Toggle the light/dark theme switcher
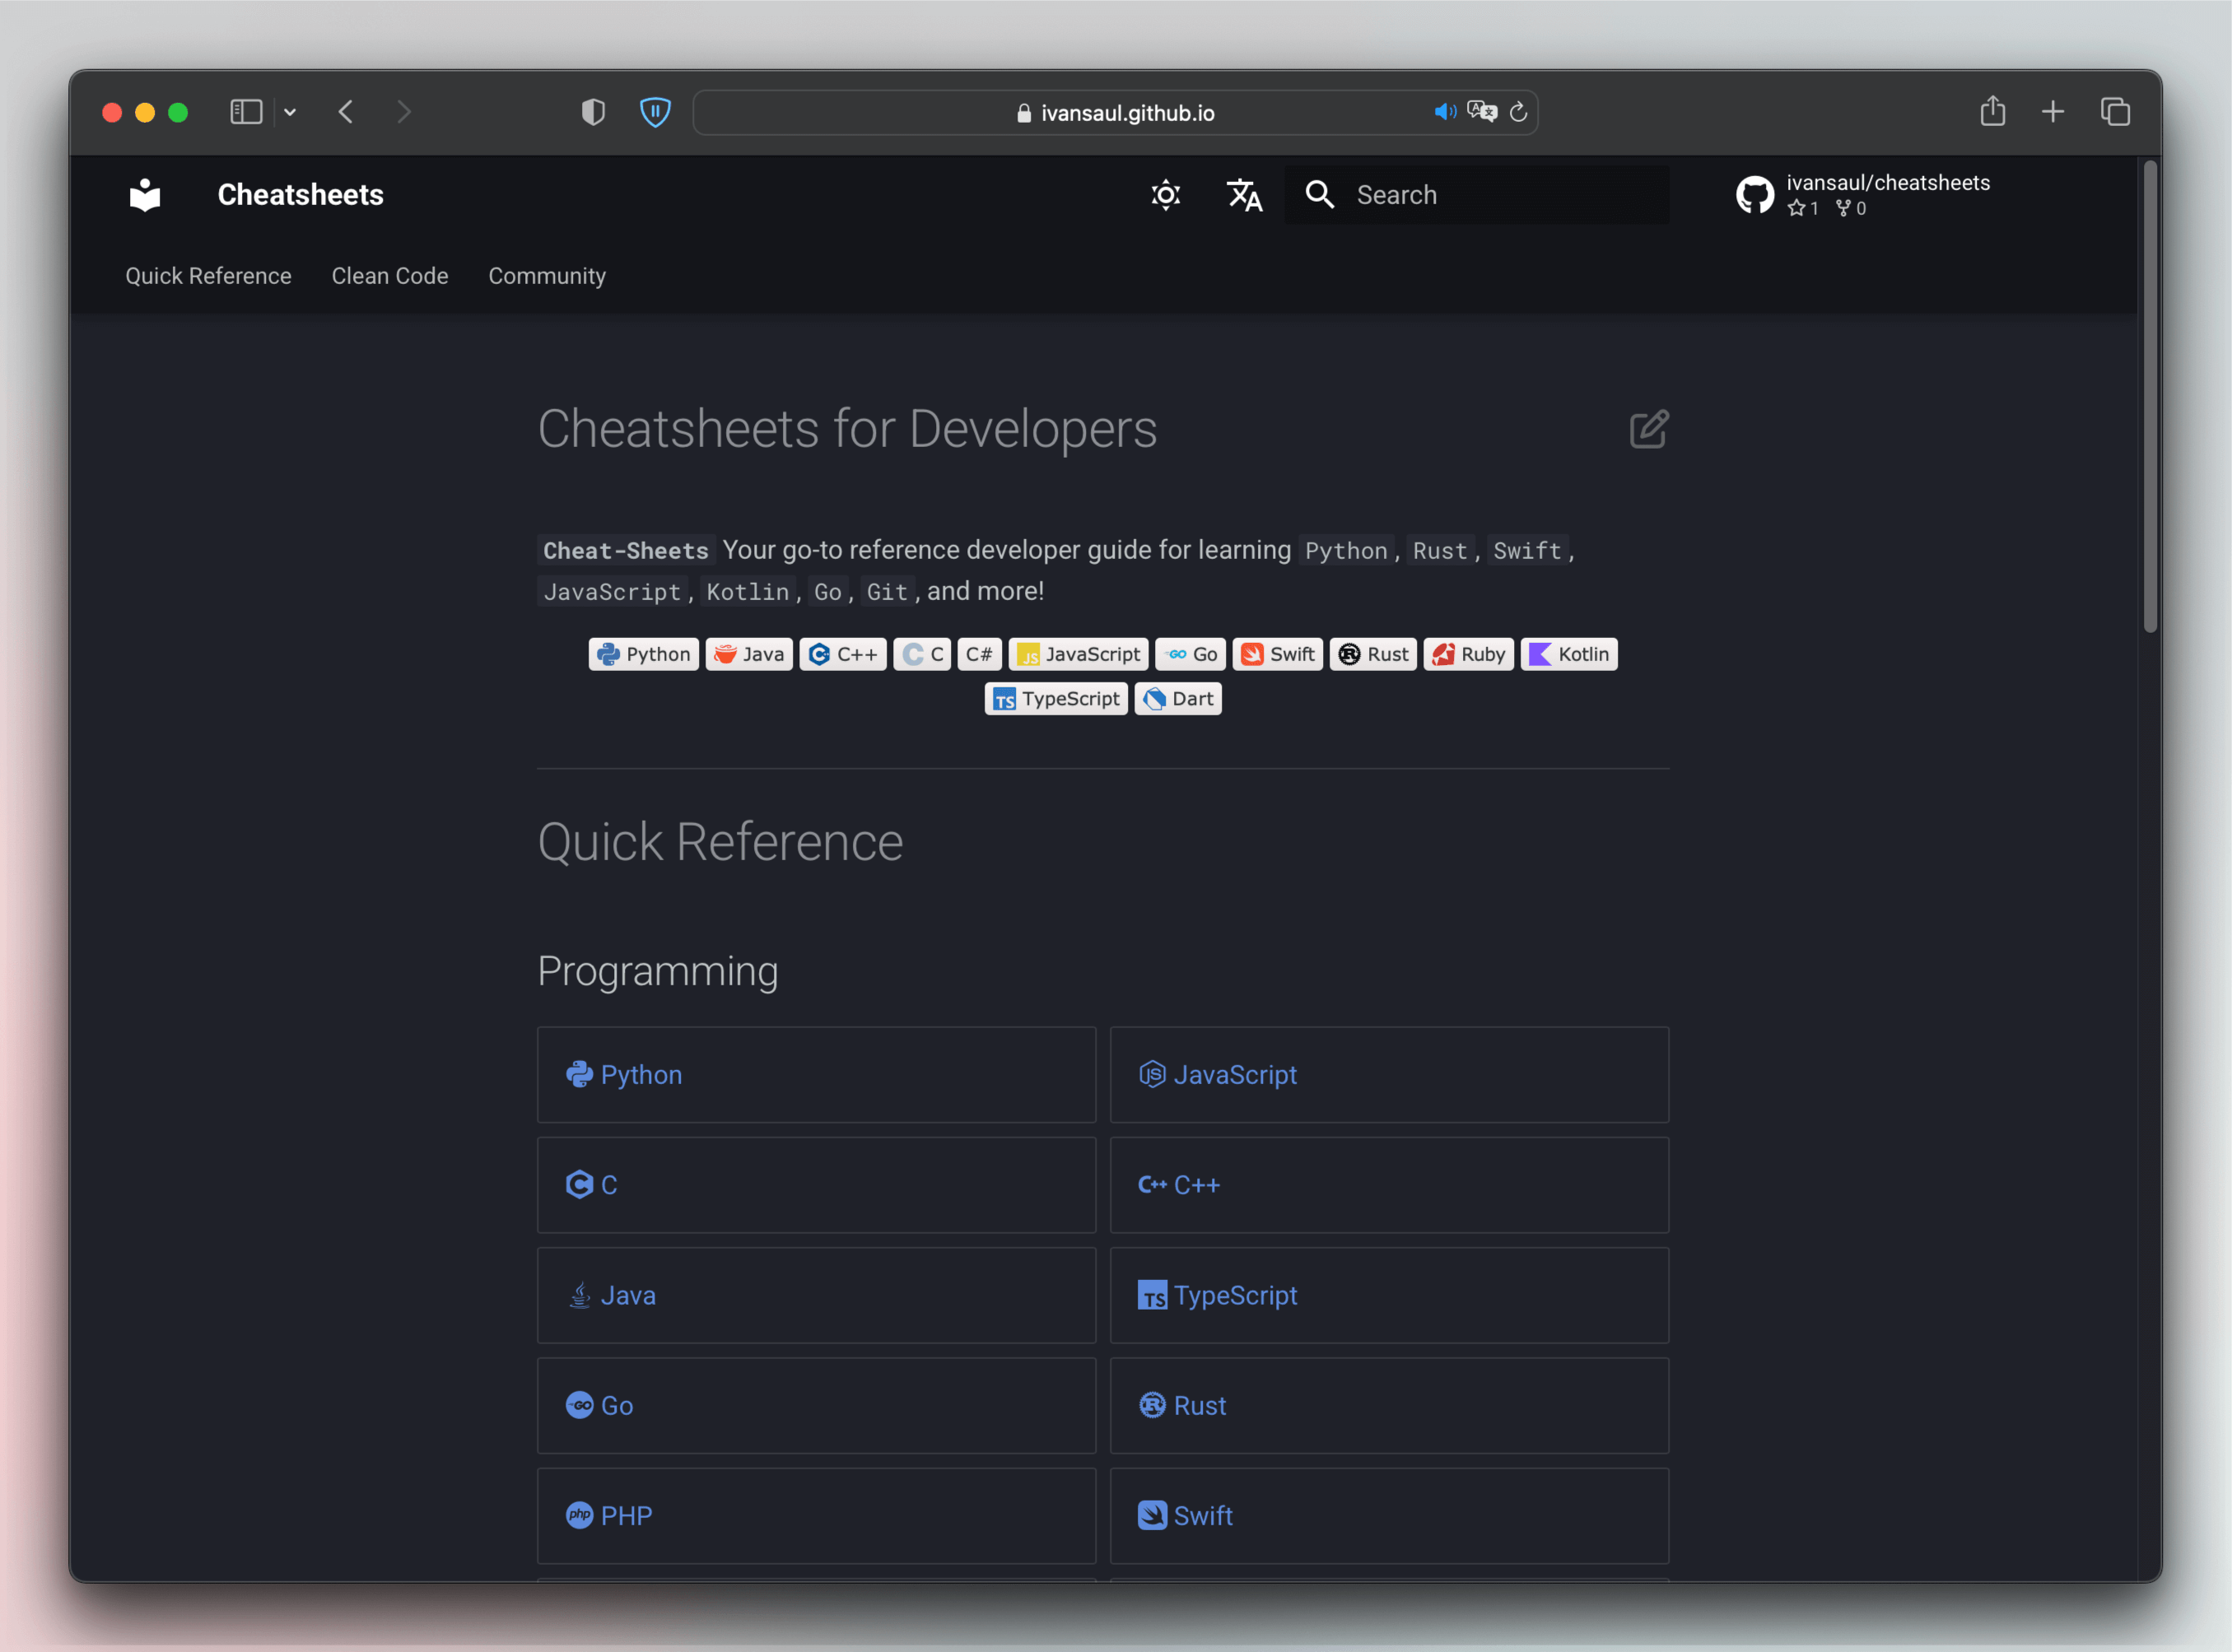The image size is (2232, 1652). coord(1165,195)
